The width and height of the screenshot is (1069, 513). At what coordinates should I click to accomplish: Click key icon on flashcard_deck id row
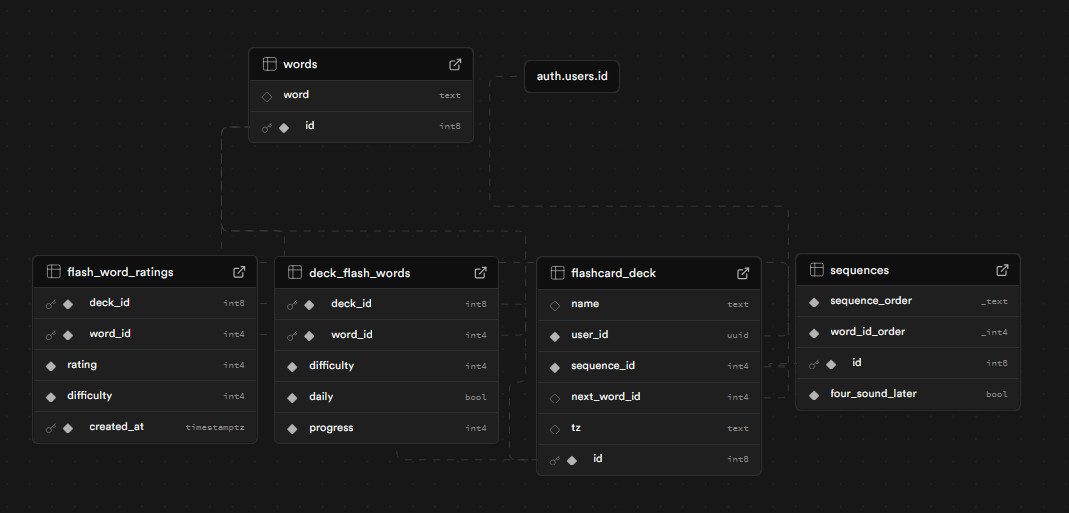point(555,460)
